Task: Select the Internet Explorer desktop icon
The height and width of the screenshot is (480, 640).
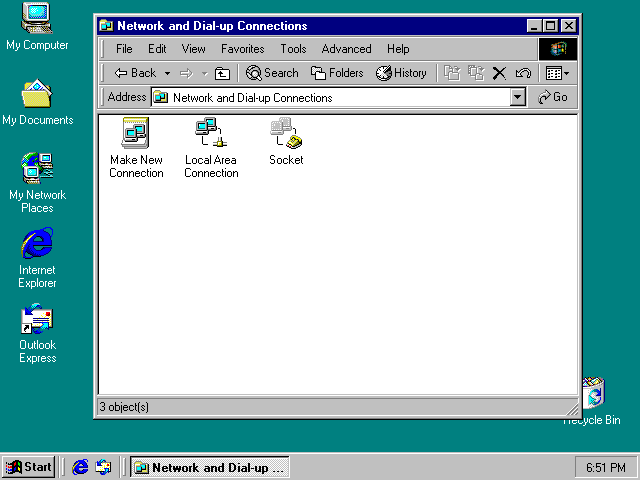Action: point(37,258)
